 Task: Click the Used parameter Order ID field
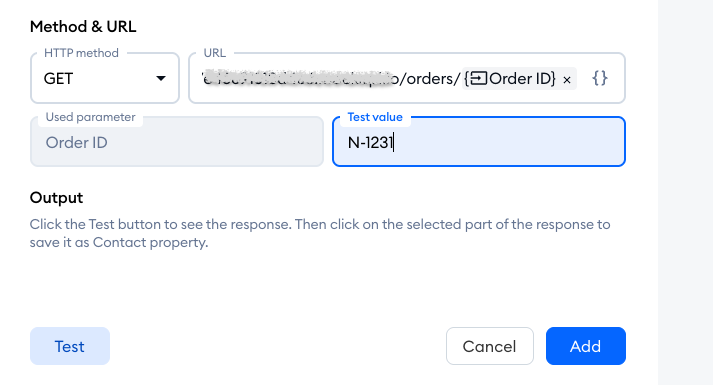click(177, 142)
